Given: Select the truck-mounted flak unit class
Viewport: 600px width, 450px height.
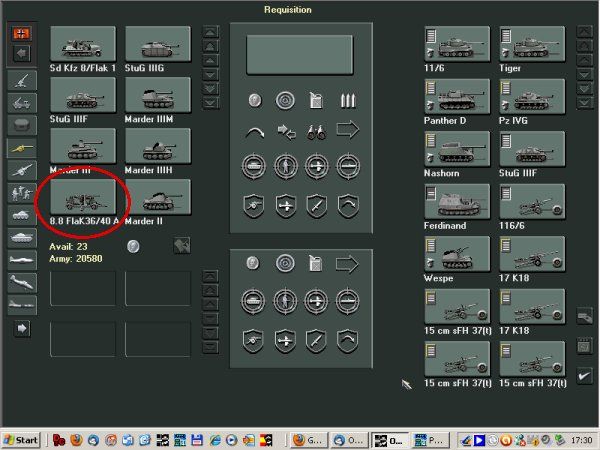Looking at the screenshot, I should pyautogui.click(x=22, y=103).
